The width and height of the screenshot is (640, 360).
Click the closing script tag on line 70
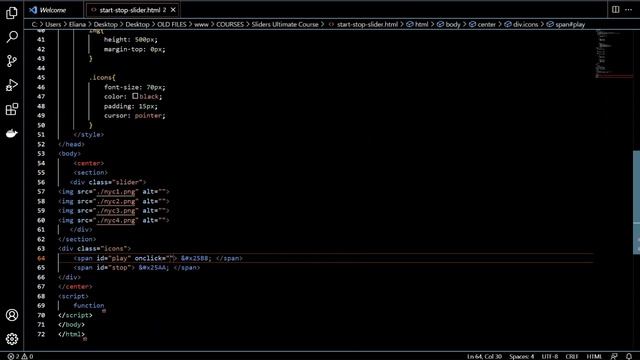75,315
